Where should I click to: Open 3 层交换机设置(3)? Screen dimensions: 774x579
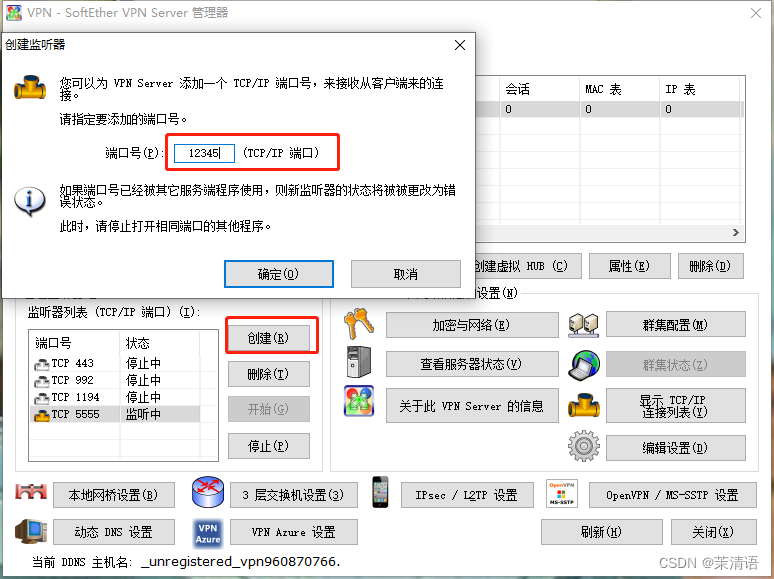click(294, 495)
